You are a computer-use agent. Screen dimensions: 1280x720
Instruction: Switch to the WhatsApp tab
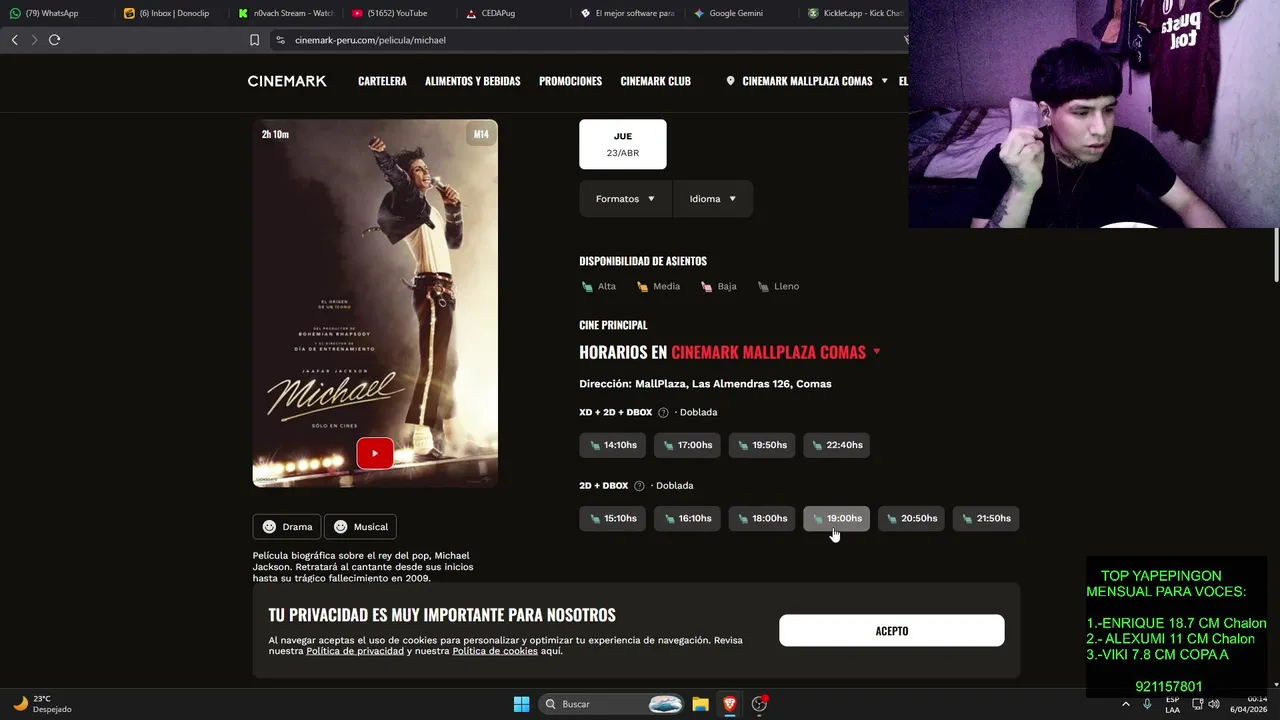55,13
